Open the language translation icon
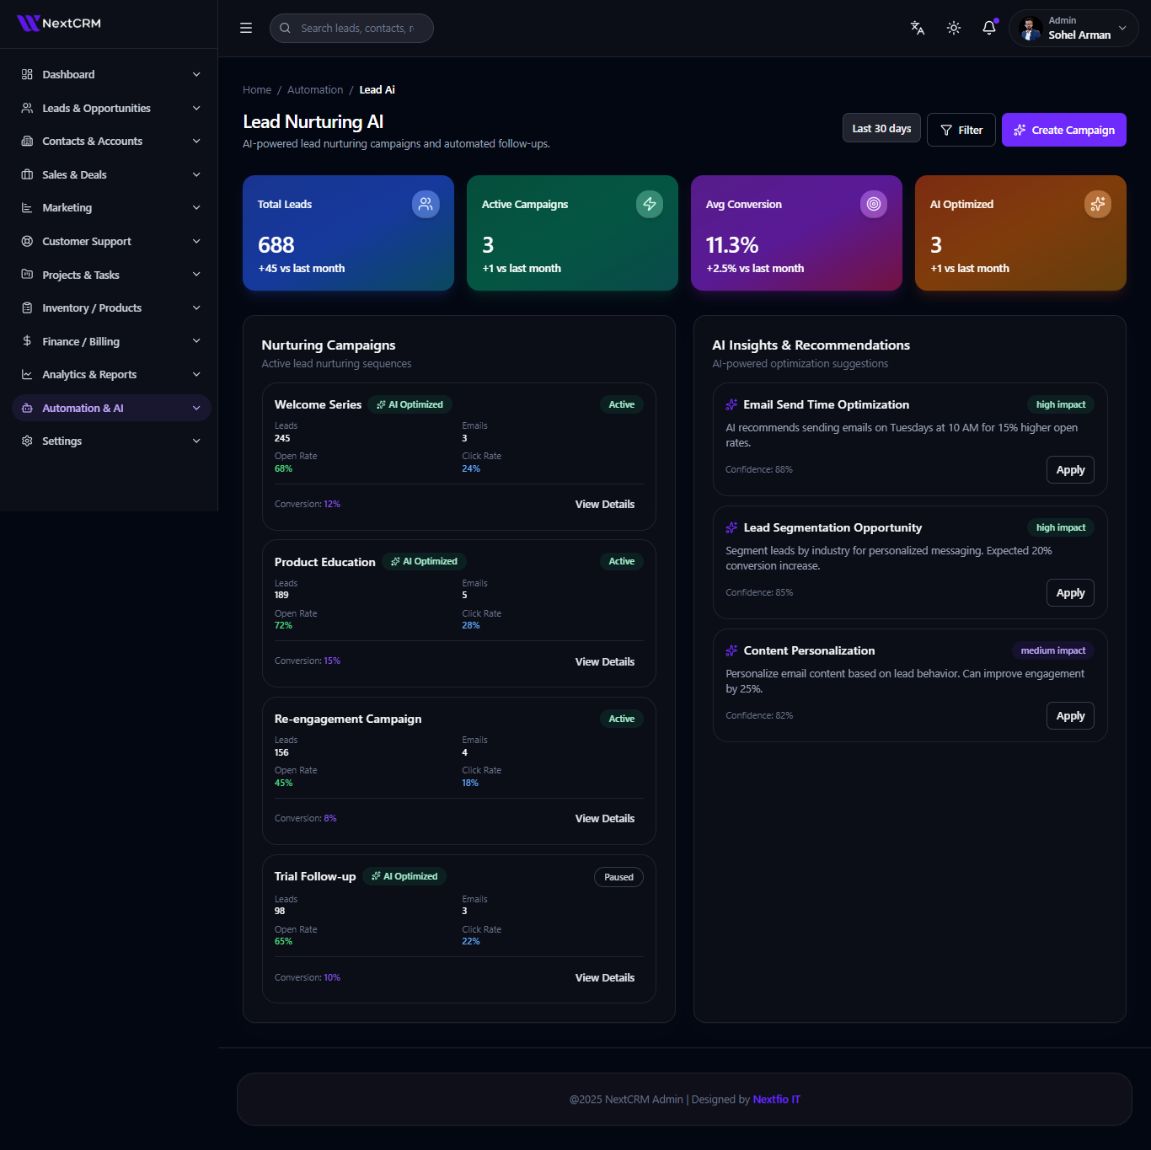Viewport: 1151px width, 1150px height. (917, 28)
